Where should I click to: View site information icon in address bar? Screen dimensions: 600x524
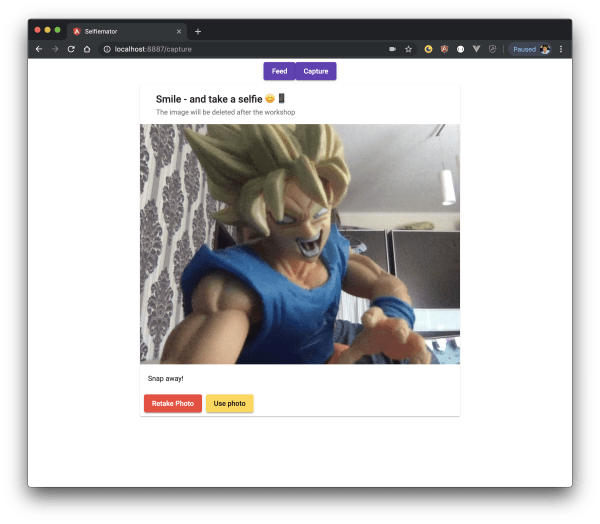click(x=107, y=49)
